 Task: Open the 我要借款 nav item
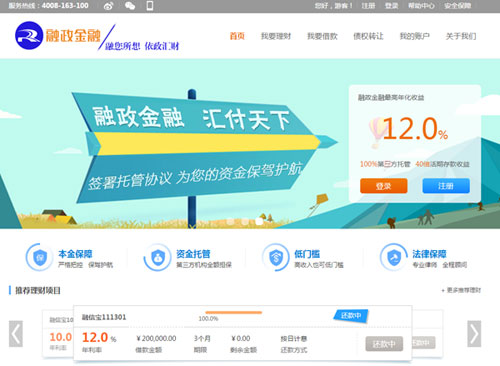point(322,36)
